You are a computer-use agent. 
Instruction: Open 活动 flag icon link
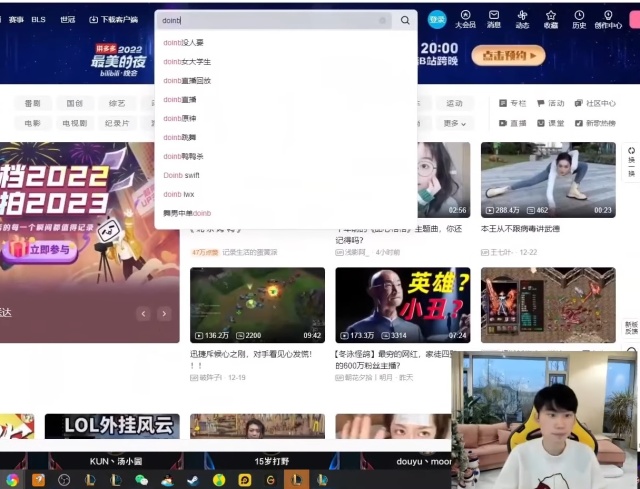coord(550,103)
